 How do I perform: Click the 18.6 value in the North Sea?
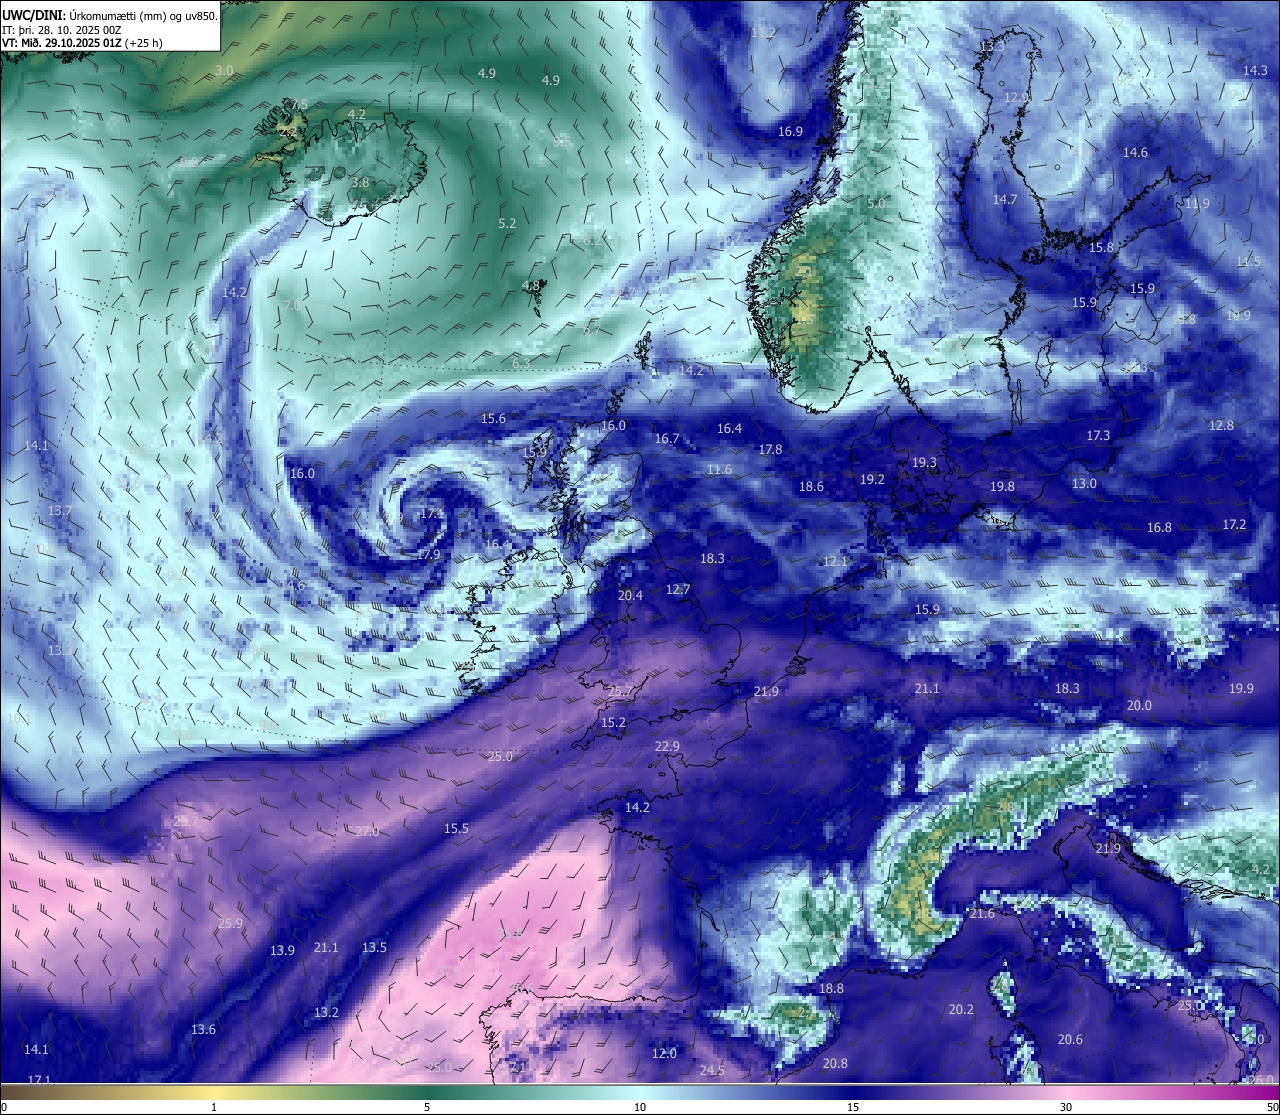(811, 487)
